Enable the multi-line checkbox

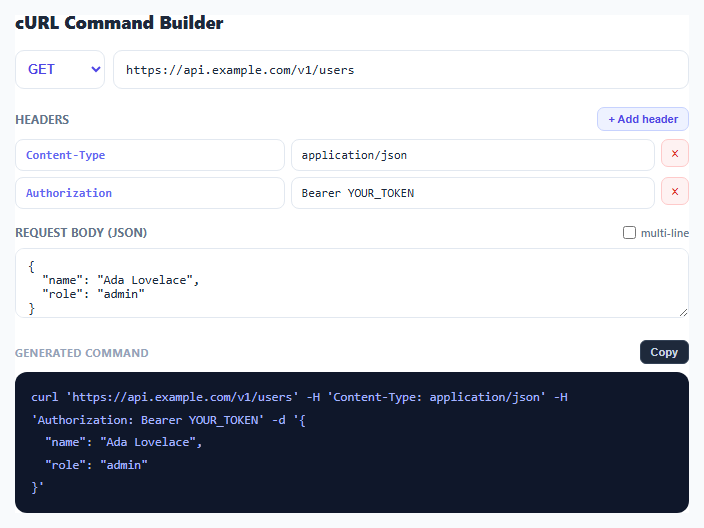[629, 233]
